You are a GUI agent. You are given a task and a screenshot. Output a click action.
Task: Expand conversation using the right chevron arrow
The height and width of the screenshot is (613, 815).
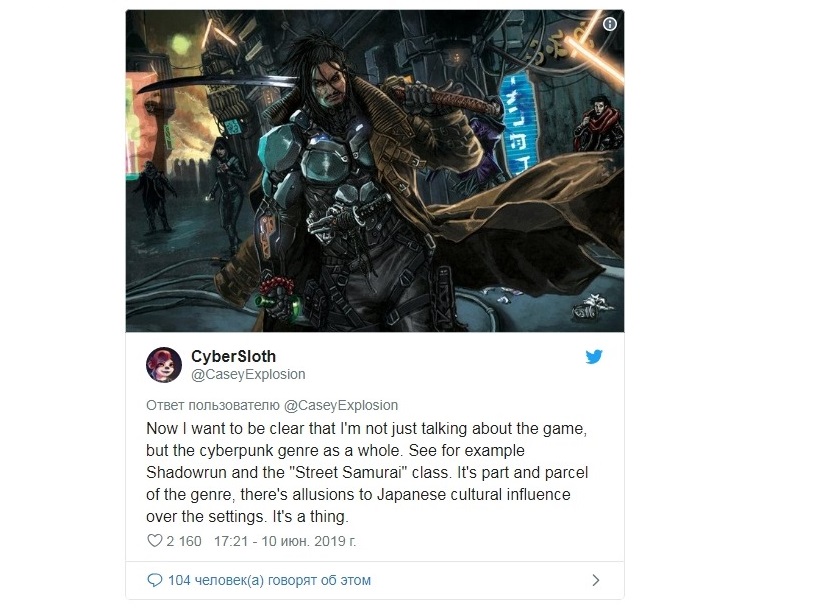[596, 580]
